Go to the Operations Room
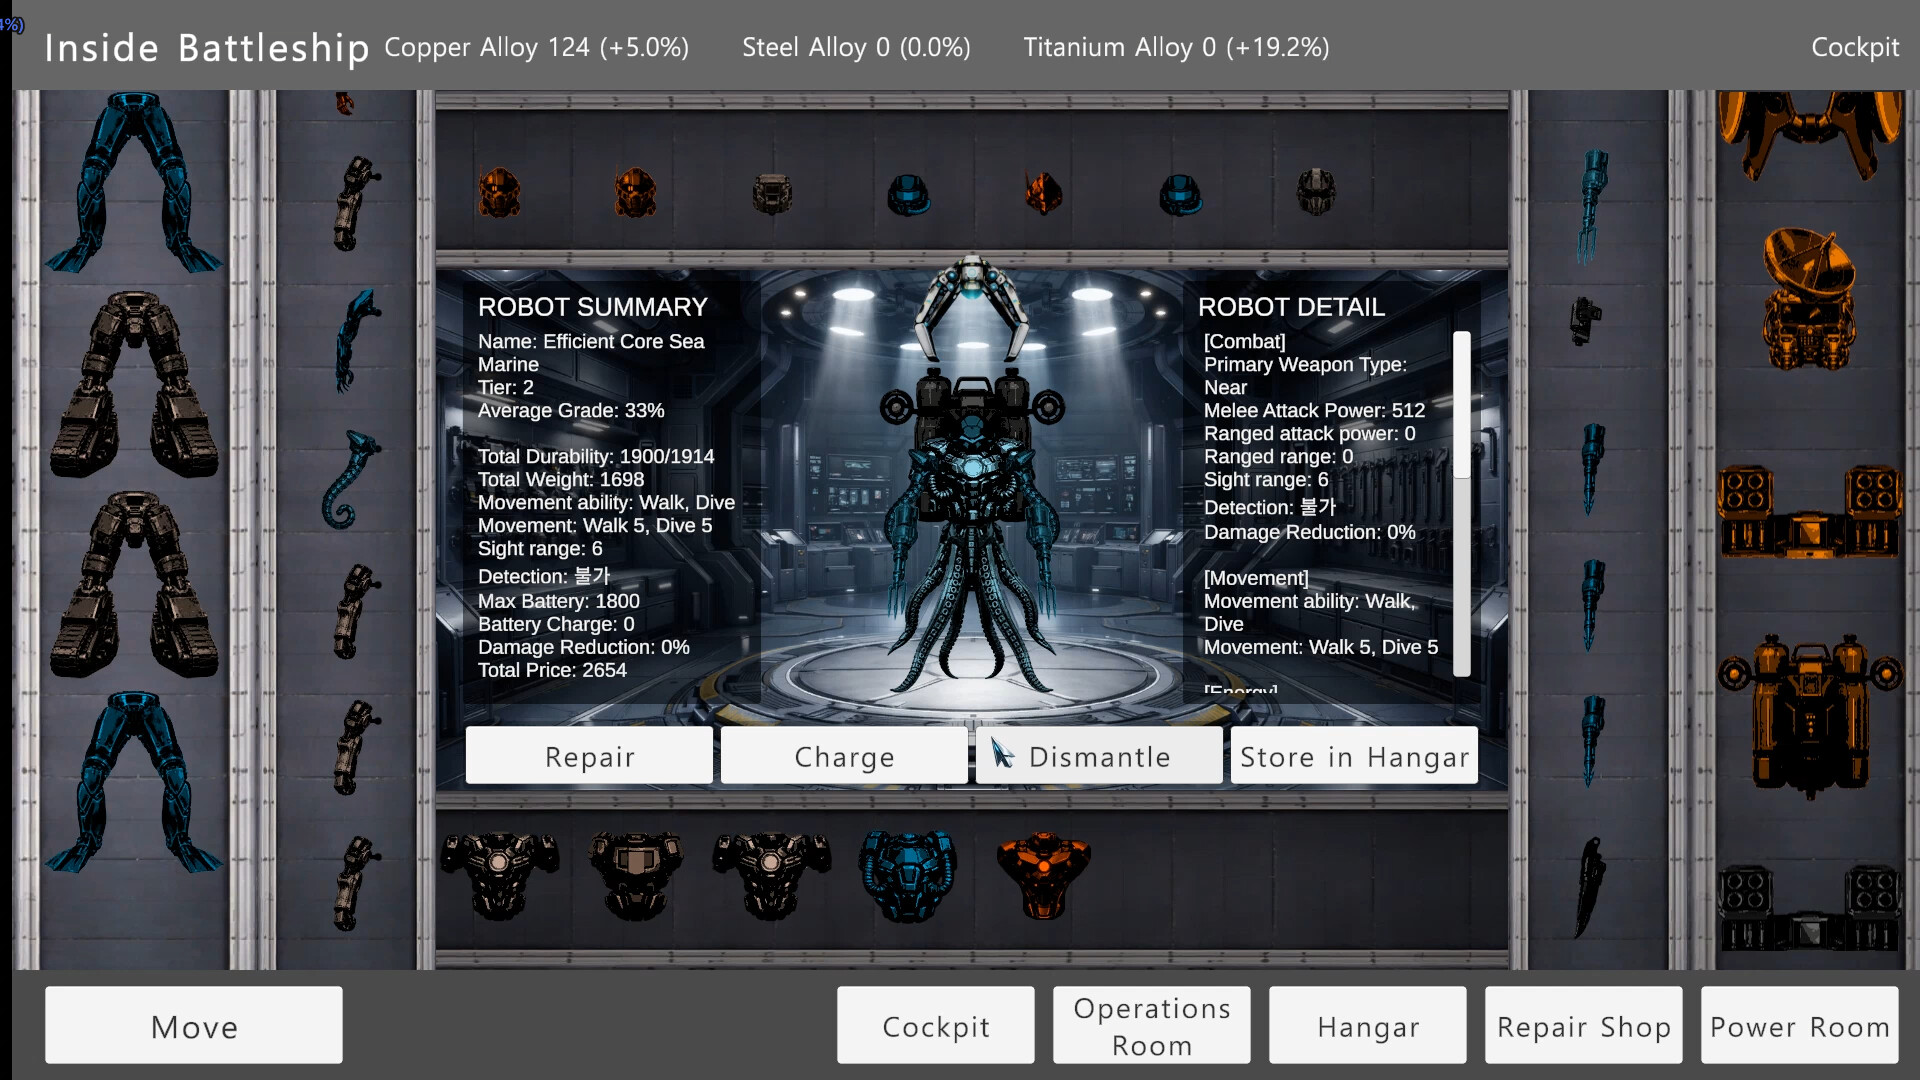Viewport: 1920px width, 1080px height. [1152, 1026]
